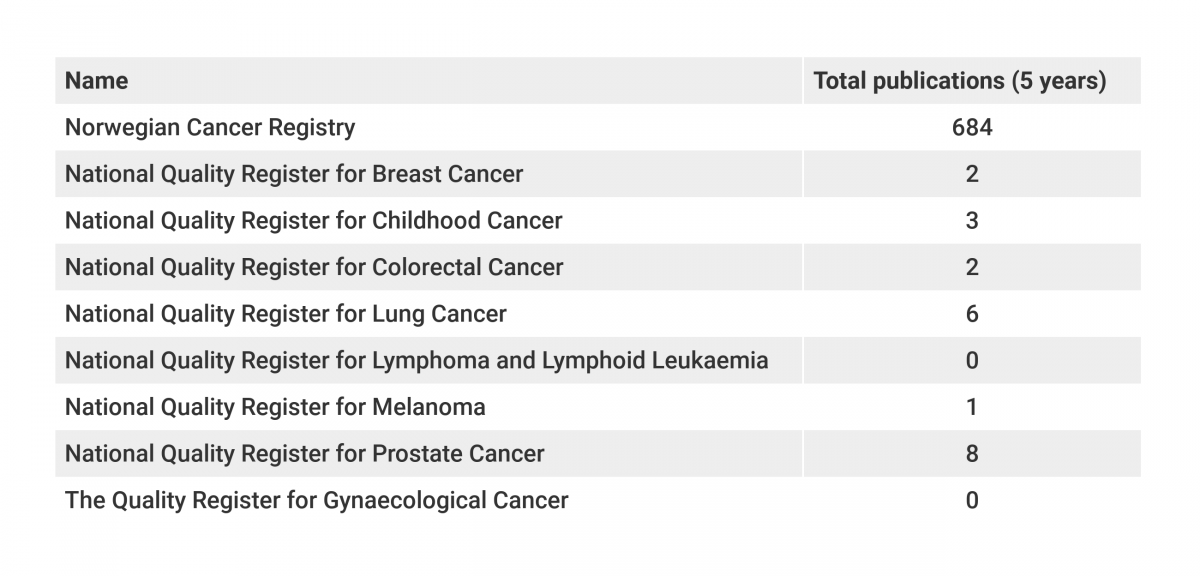The width and height of the screenshot is (1200, 576).
Task: Click the publication count for Childhood Cancer
Action: [972, 221]
